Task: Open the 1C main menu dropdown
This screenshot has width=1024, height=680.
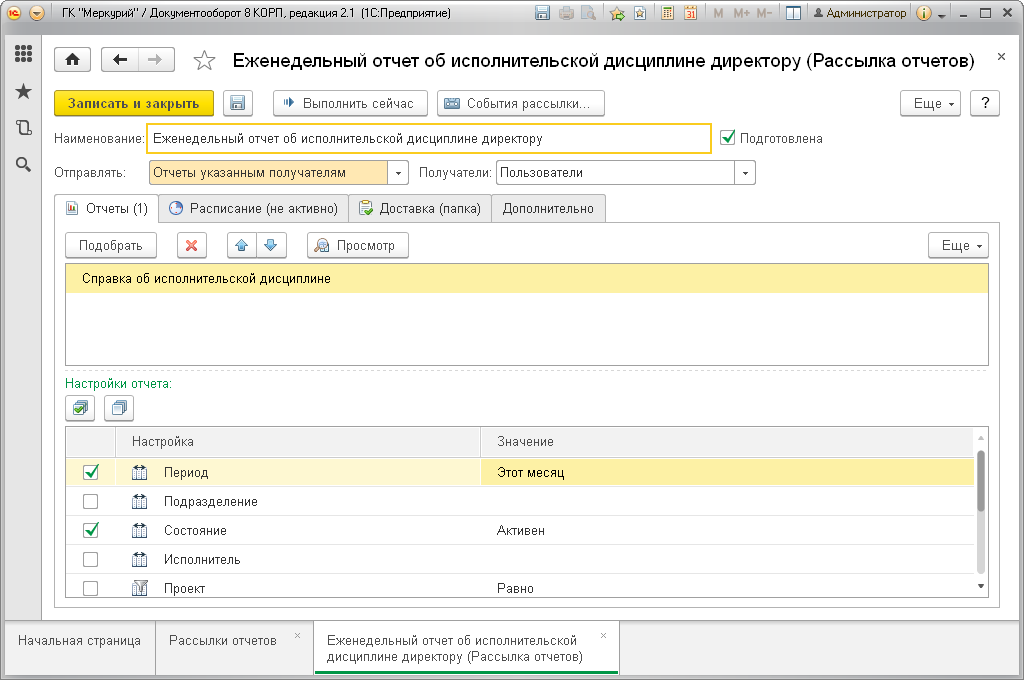Action: (37, 13)
